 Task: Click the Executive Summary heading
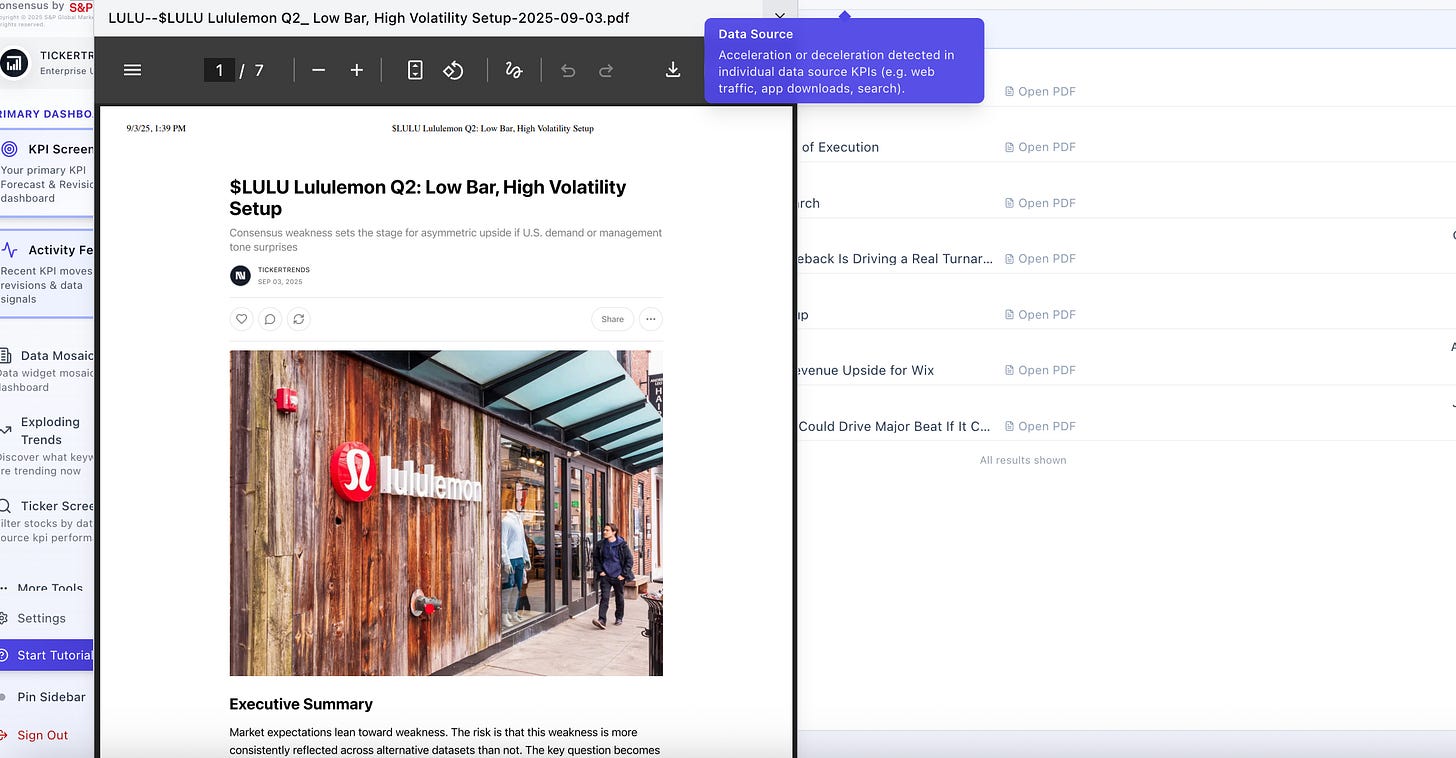pos(301,704)
